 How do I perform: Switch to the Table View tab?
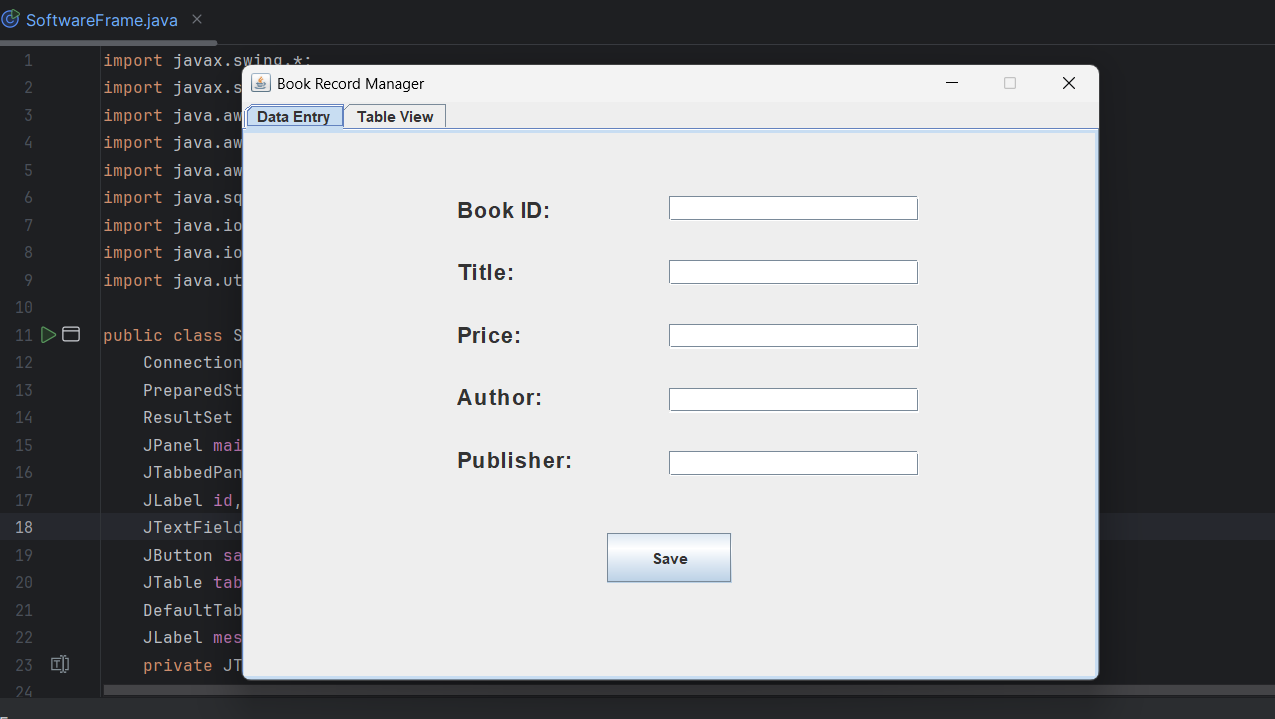[395, 116]
